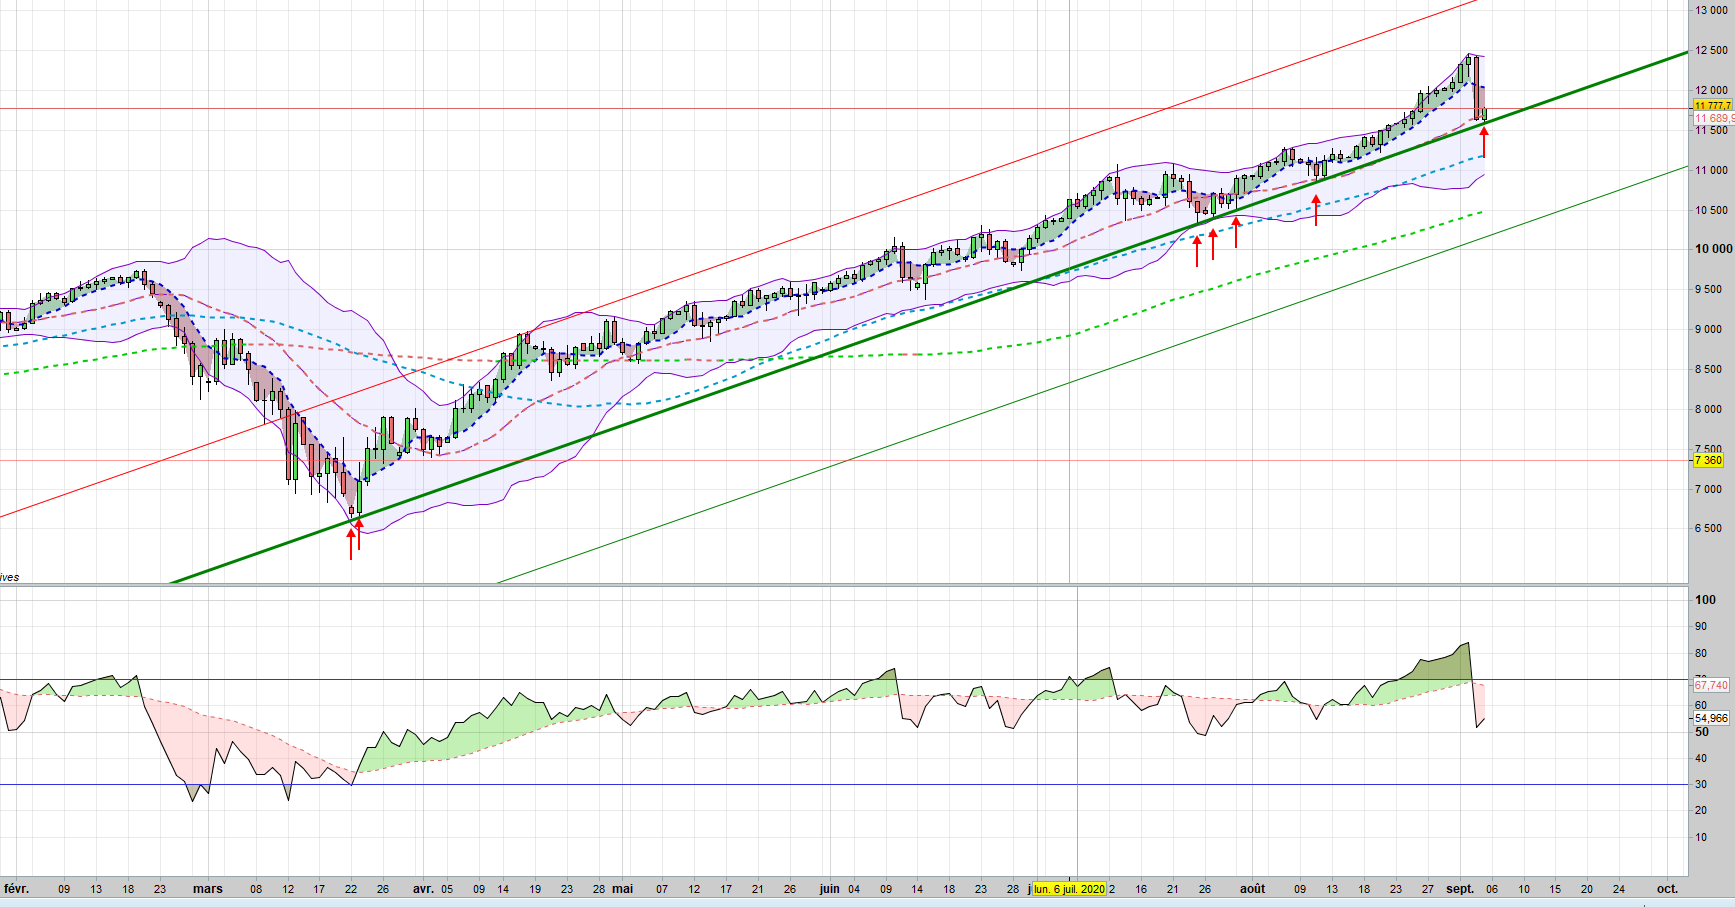Click the 54,966 indicator value tag
The height and width of the screenshot is (907, 1735).
1711,718
